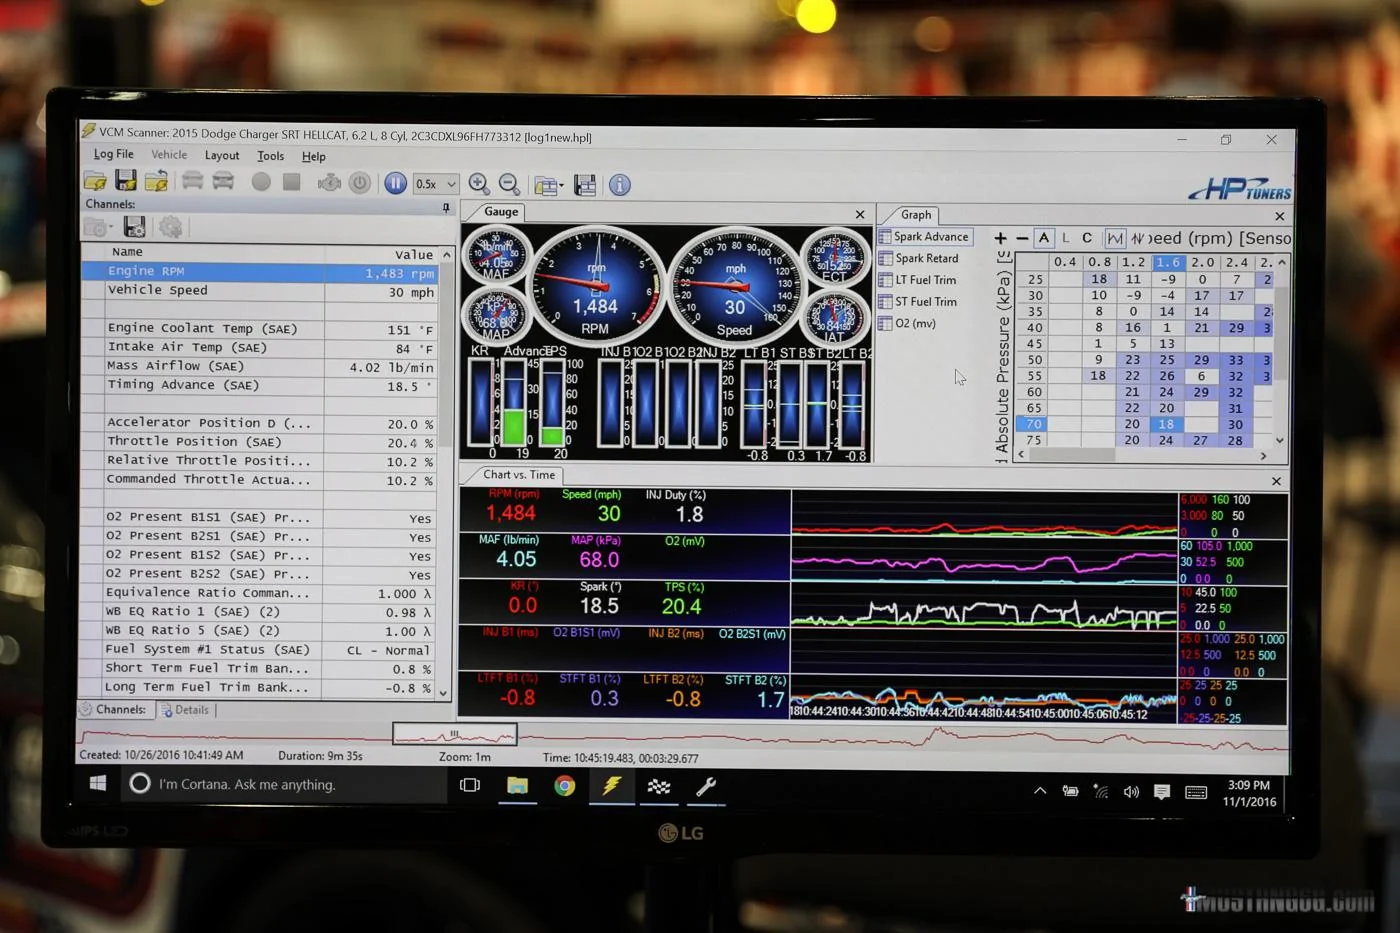This screenshot has width=1400, height=933.
Task: Click the Windows Start button
Action: [98, 784]
